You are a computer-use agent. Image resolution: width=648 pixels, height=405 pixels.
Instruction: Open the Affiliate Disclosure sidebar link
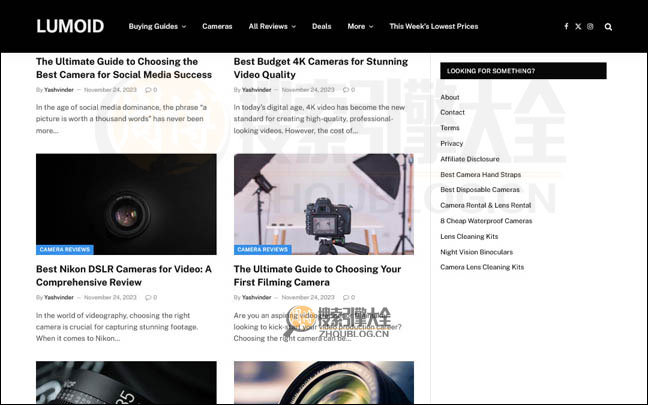tap(469, 159)
